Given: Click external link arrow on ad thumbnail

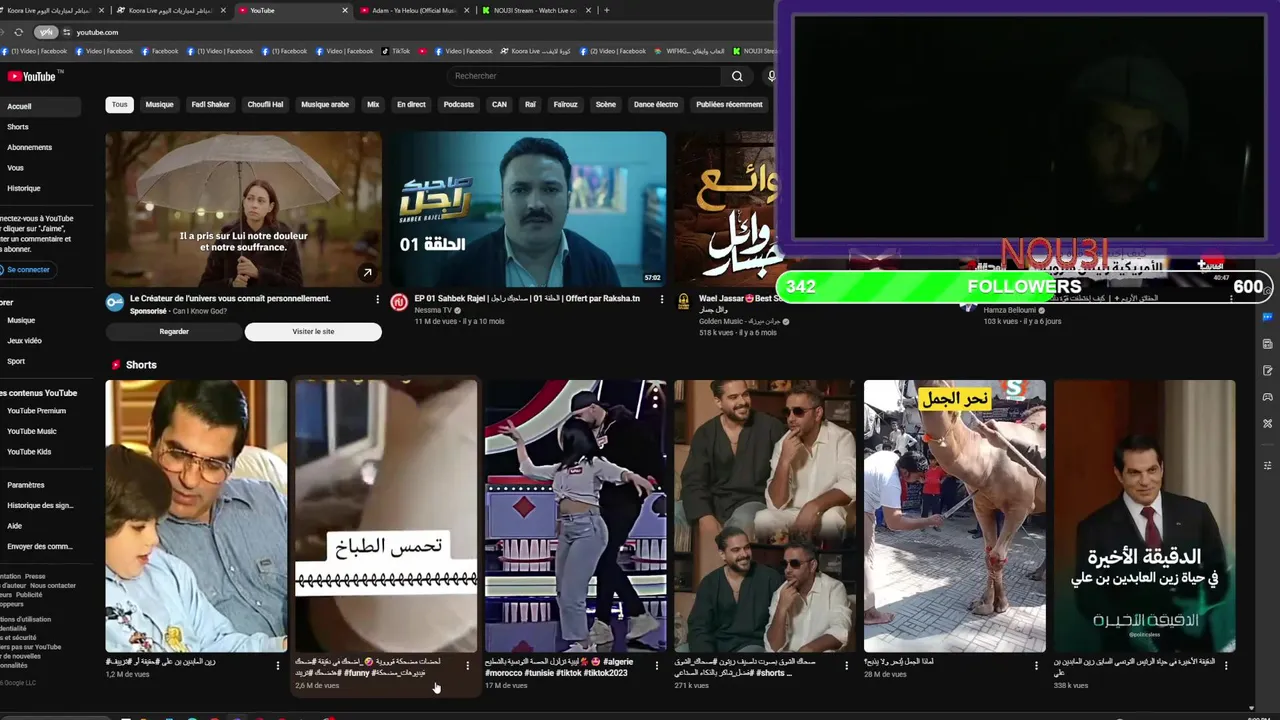Looking at the screenshot, I should pyautogui.click(x=367, y=272).
